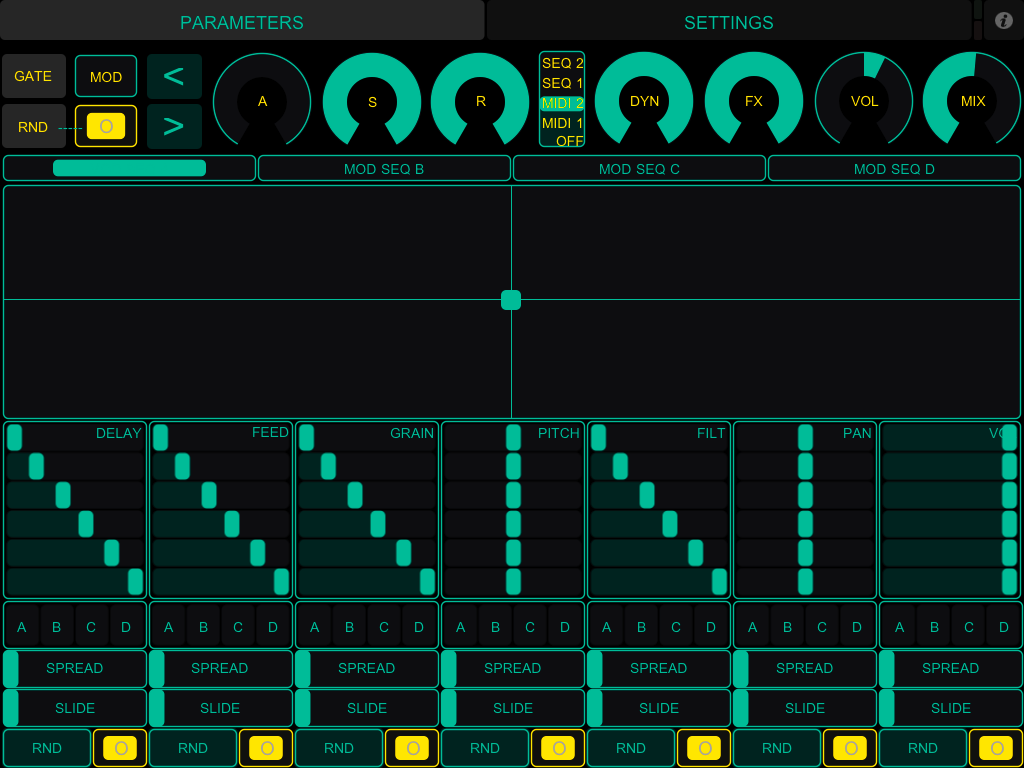Screen dimensions: 1024x768
Task: Click the SPREAD slider under FILT
Action: (659, 669)
